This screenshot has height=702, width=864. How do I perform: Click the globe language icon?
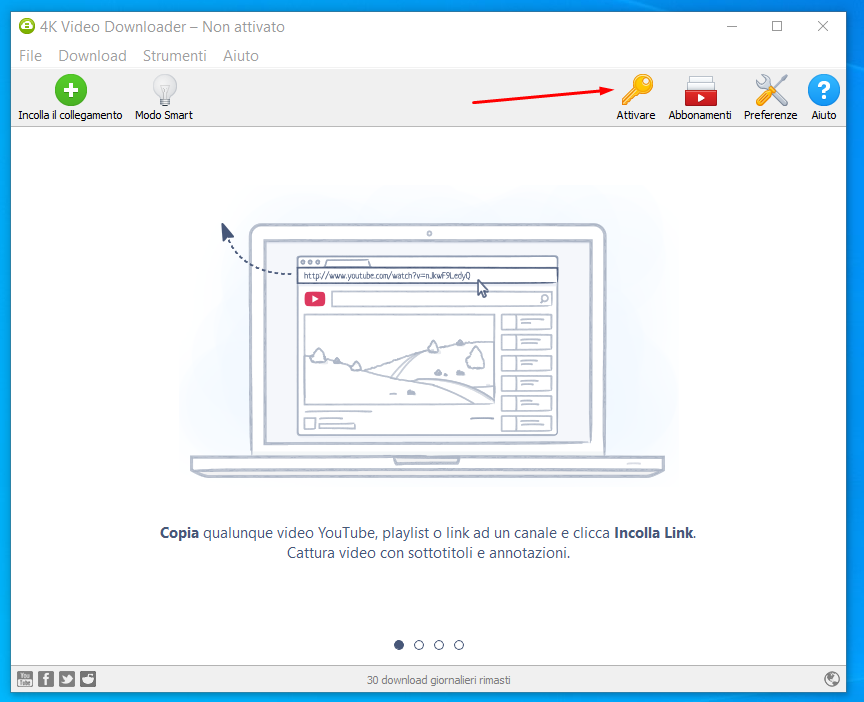[832, 678]
